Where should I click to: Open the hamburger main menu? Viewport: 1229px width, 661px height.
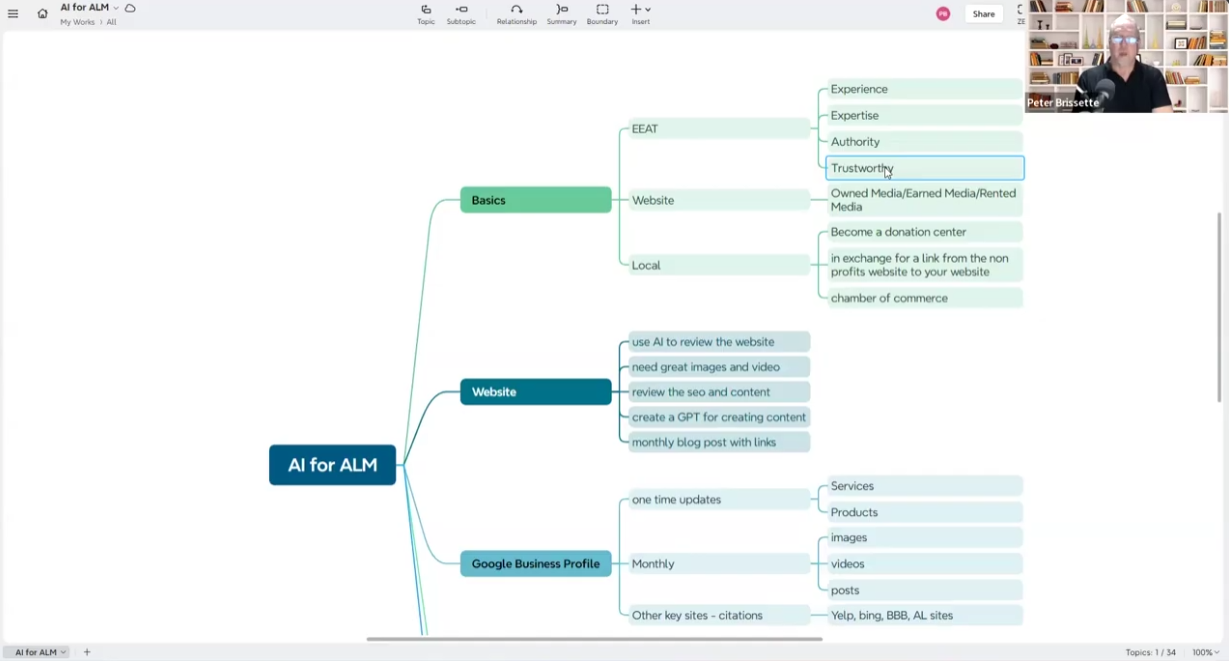(x=13, y=14)
